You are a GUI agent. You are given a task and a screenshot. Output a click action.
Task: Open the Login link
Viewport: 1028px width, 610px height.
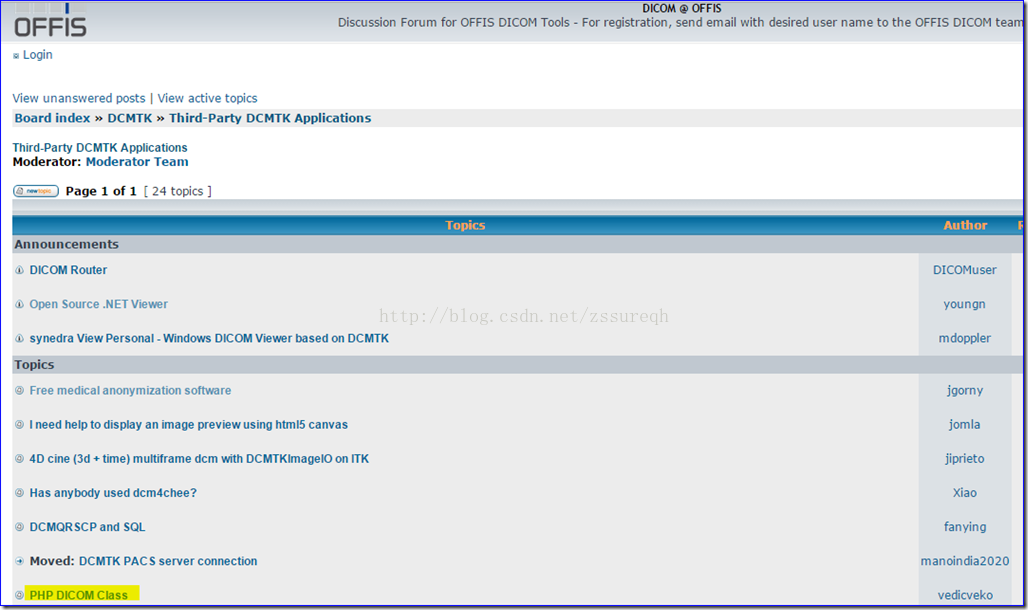37,55
